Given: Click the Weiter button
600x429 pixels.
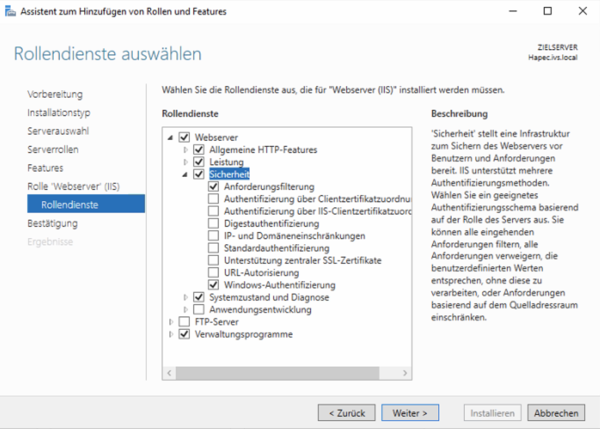Looking at the screenshot, I should click(x=410, y=413).
